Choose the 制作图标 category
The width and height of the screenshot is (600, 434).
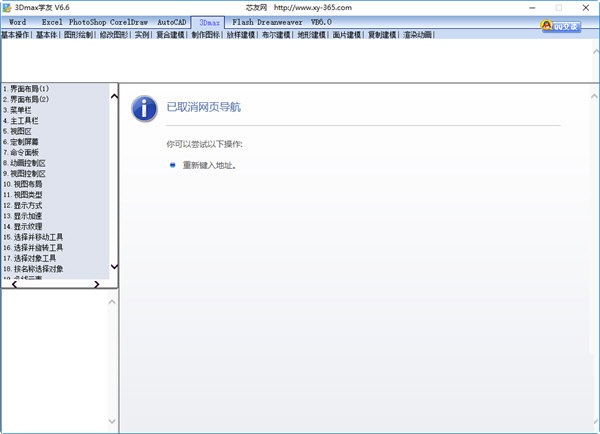(206, 35)
